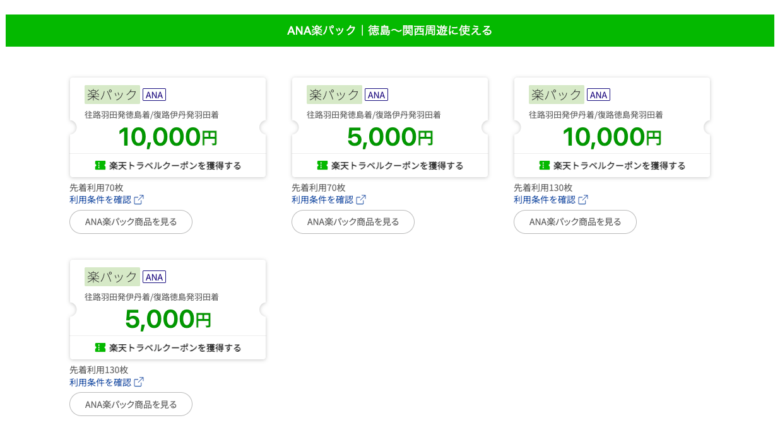This screenshot has height=423, width=780.
Task: Click 楽パック label on the 10,000円 70枚 coupon
Action: [x=112, y=95]
